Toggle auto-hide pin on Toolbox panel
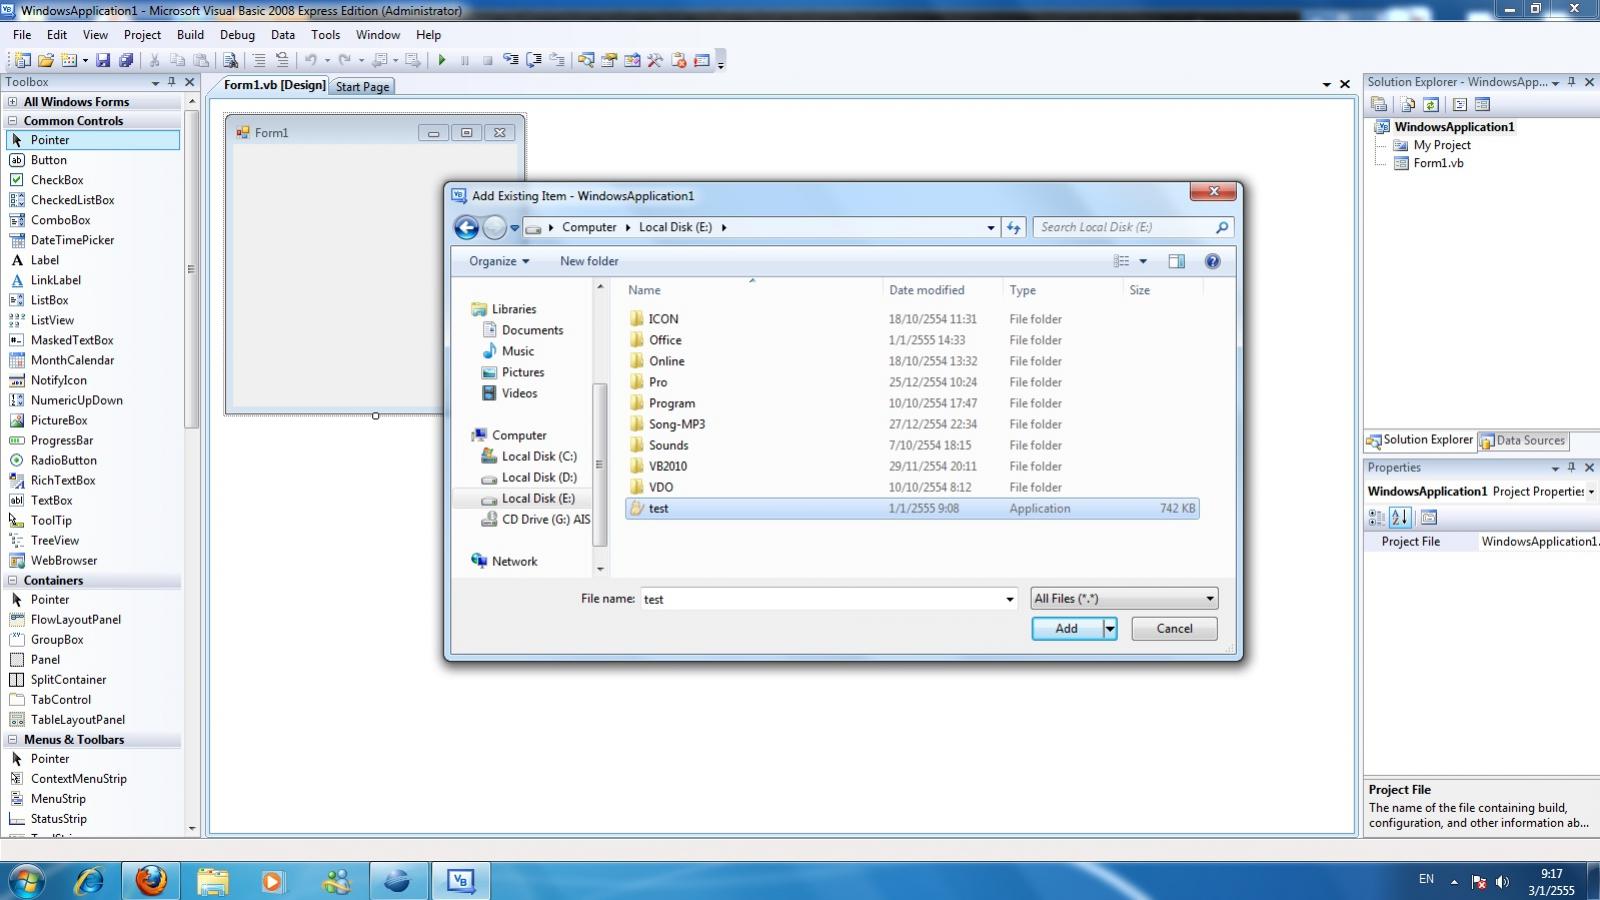 click(172, 82)
